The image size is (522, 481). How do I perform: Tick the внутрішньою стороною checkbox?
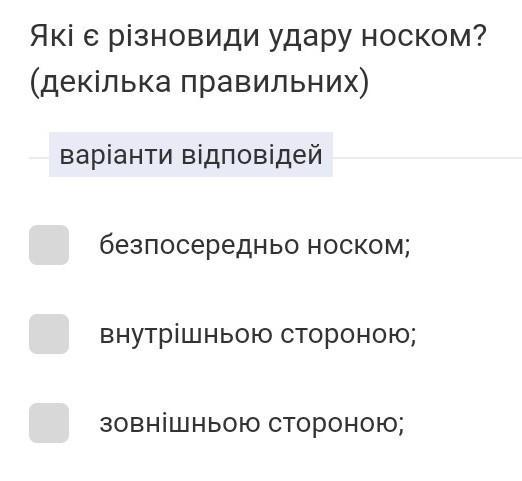click(49, 334)
